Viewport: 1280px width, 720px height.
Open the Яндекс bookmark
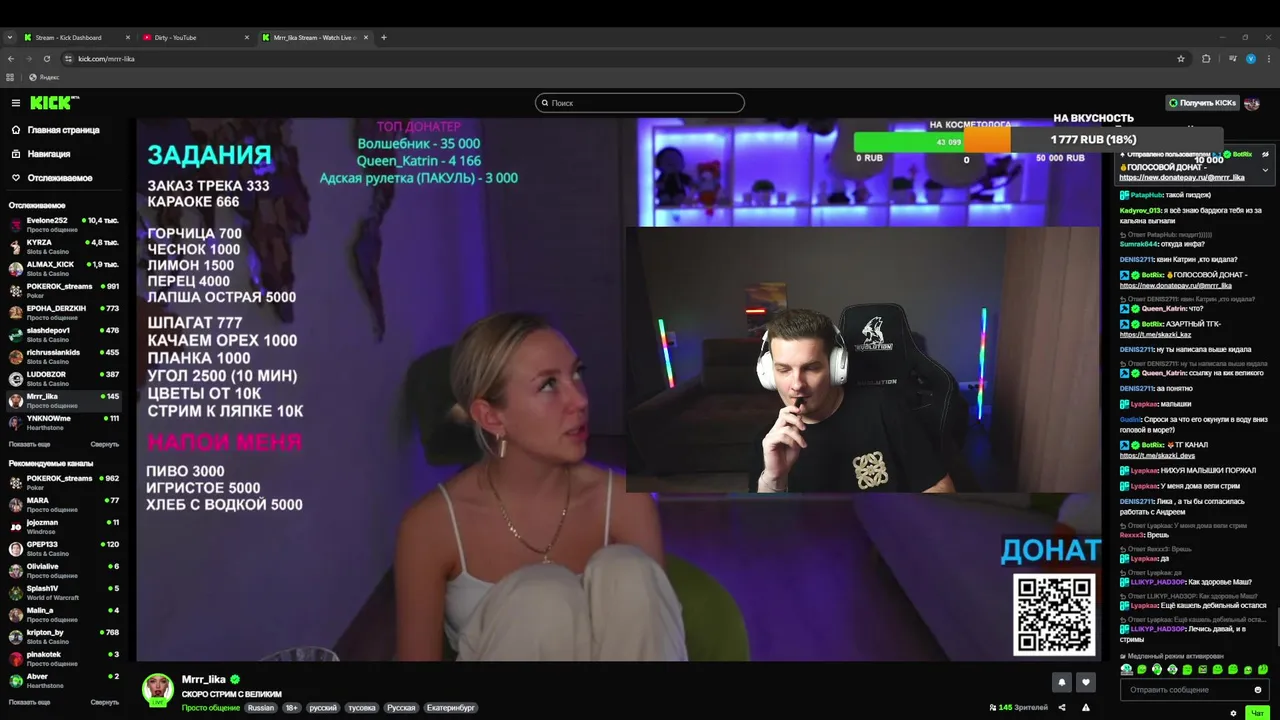click(x=44, y=77)
